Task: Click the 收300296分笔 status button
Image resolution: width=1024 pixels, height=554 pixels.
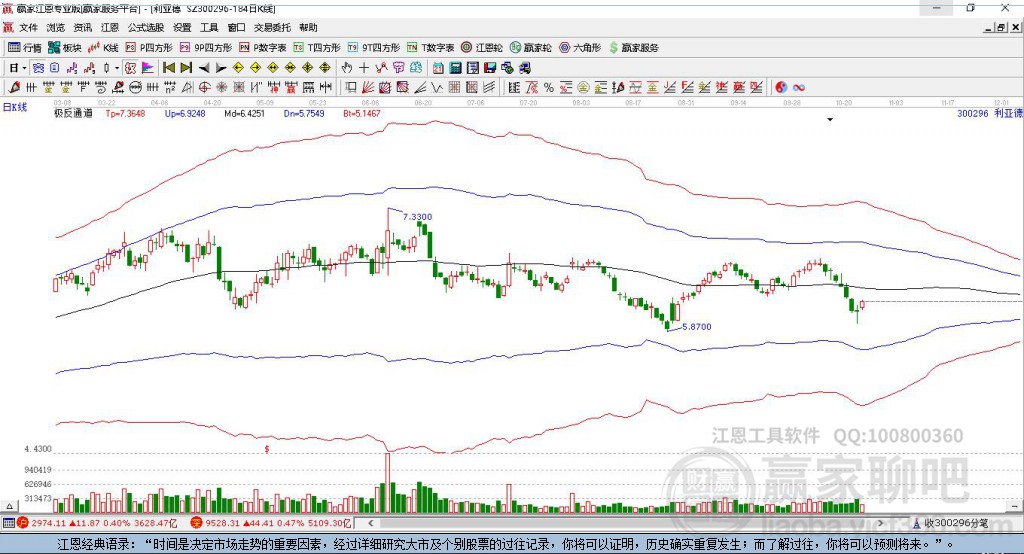Action: coord(950,523)
